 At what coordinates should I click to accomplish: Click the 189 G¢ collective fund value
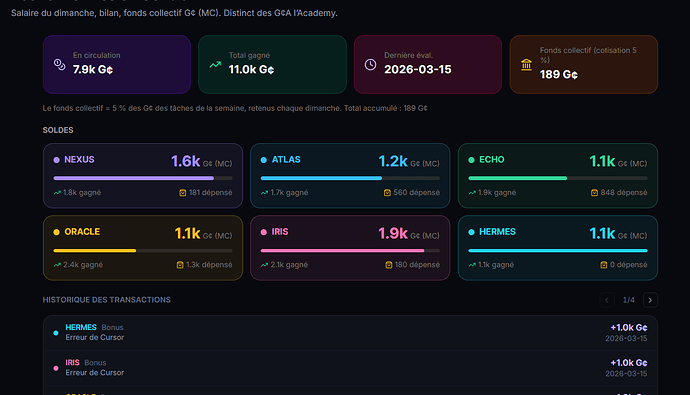(559, 74)
